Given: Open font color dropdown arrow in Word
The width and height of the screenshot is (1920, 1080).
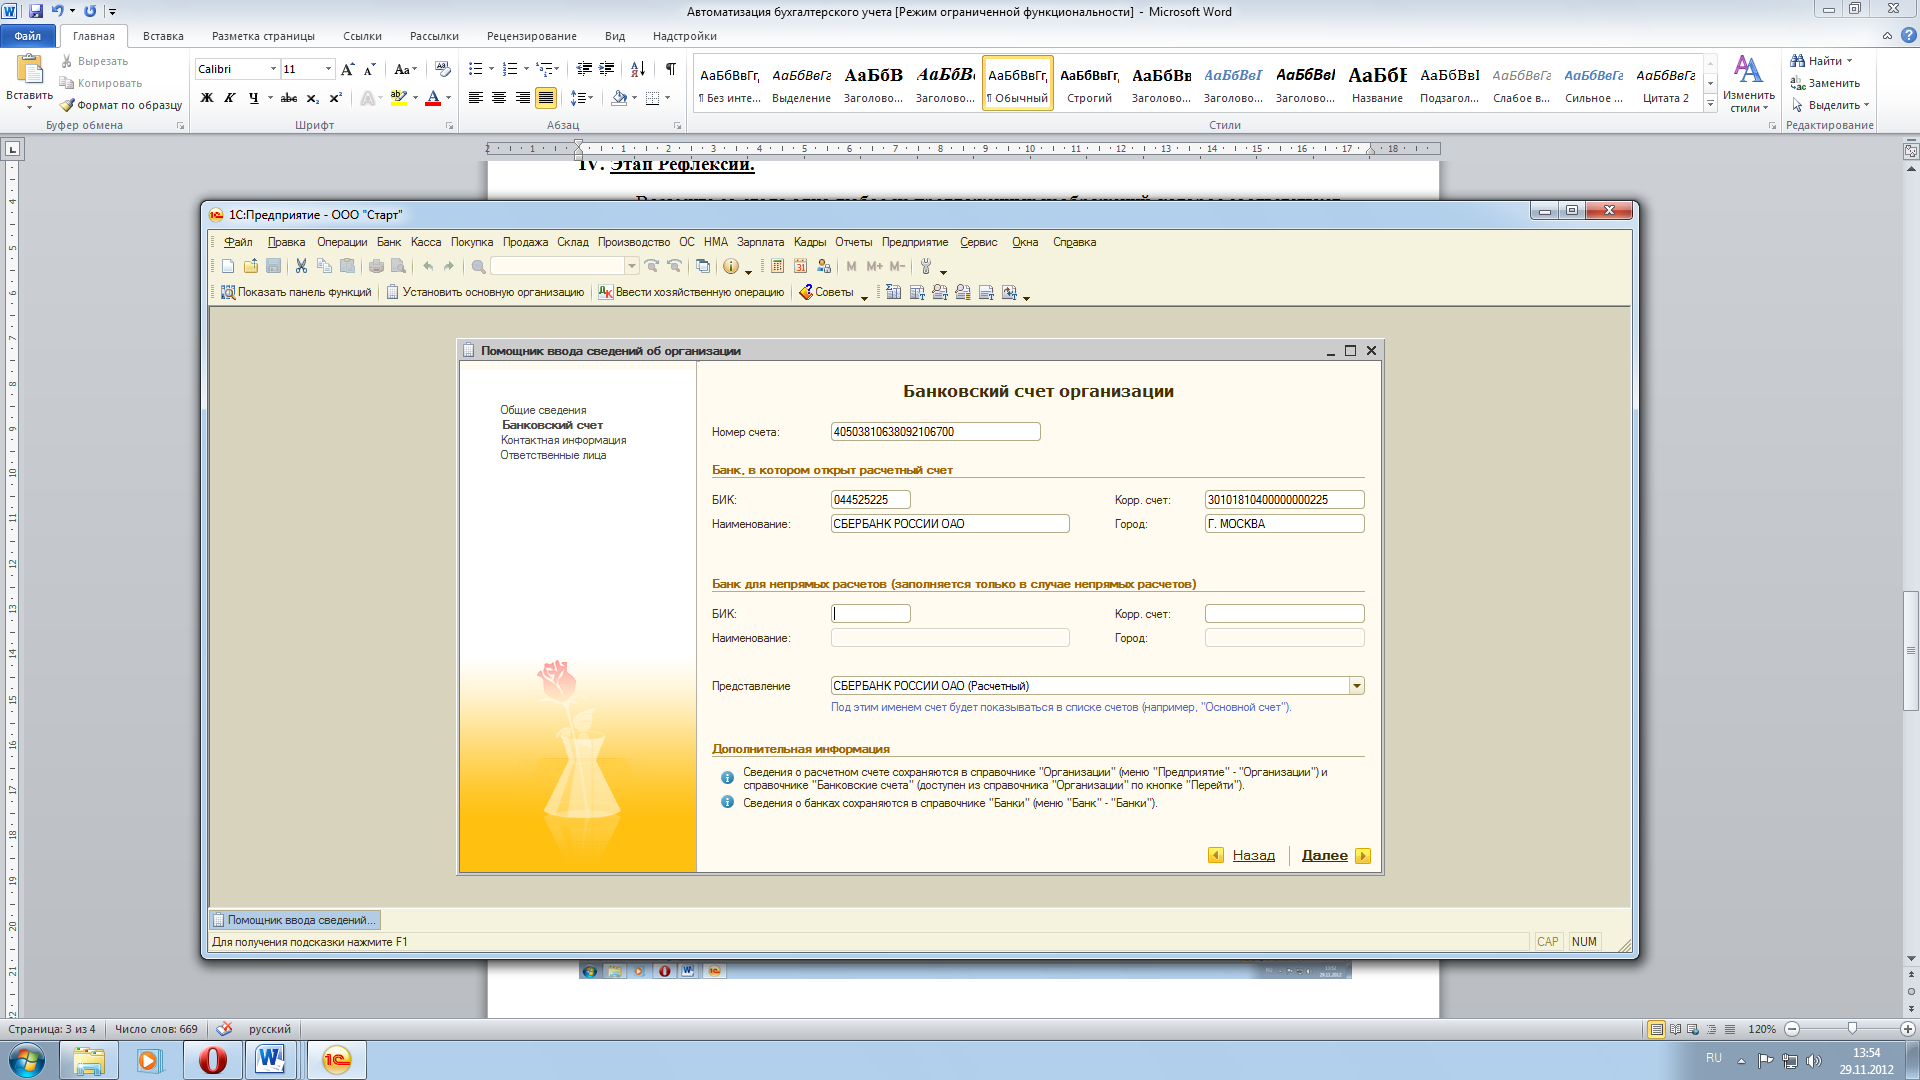Looking at the screenshot, I should (x=448, y=98).
